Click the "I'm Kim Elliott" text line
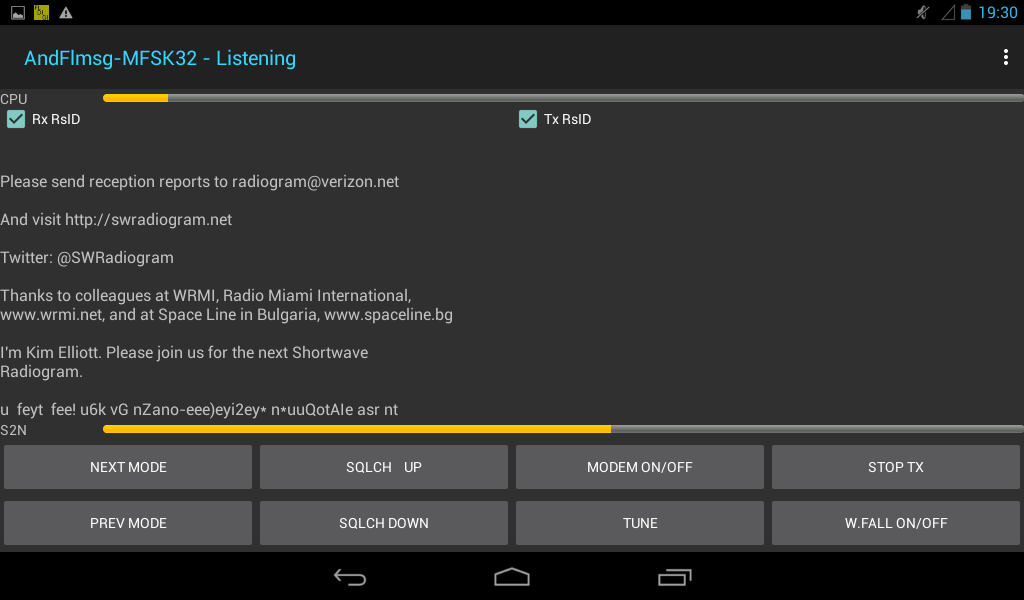 [x=184, y=353]
